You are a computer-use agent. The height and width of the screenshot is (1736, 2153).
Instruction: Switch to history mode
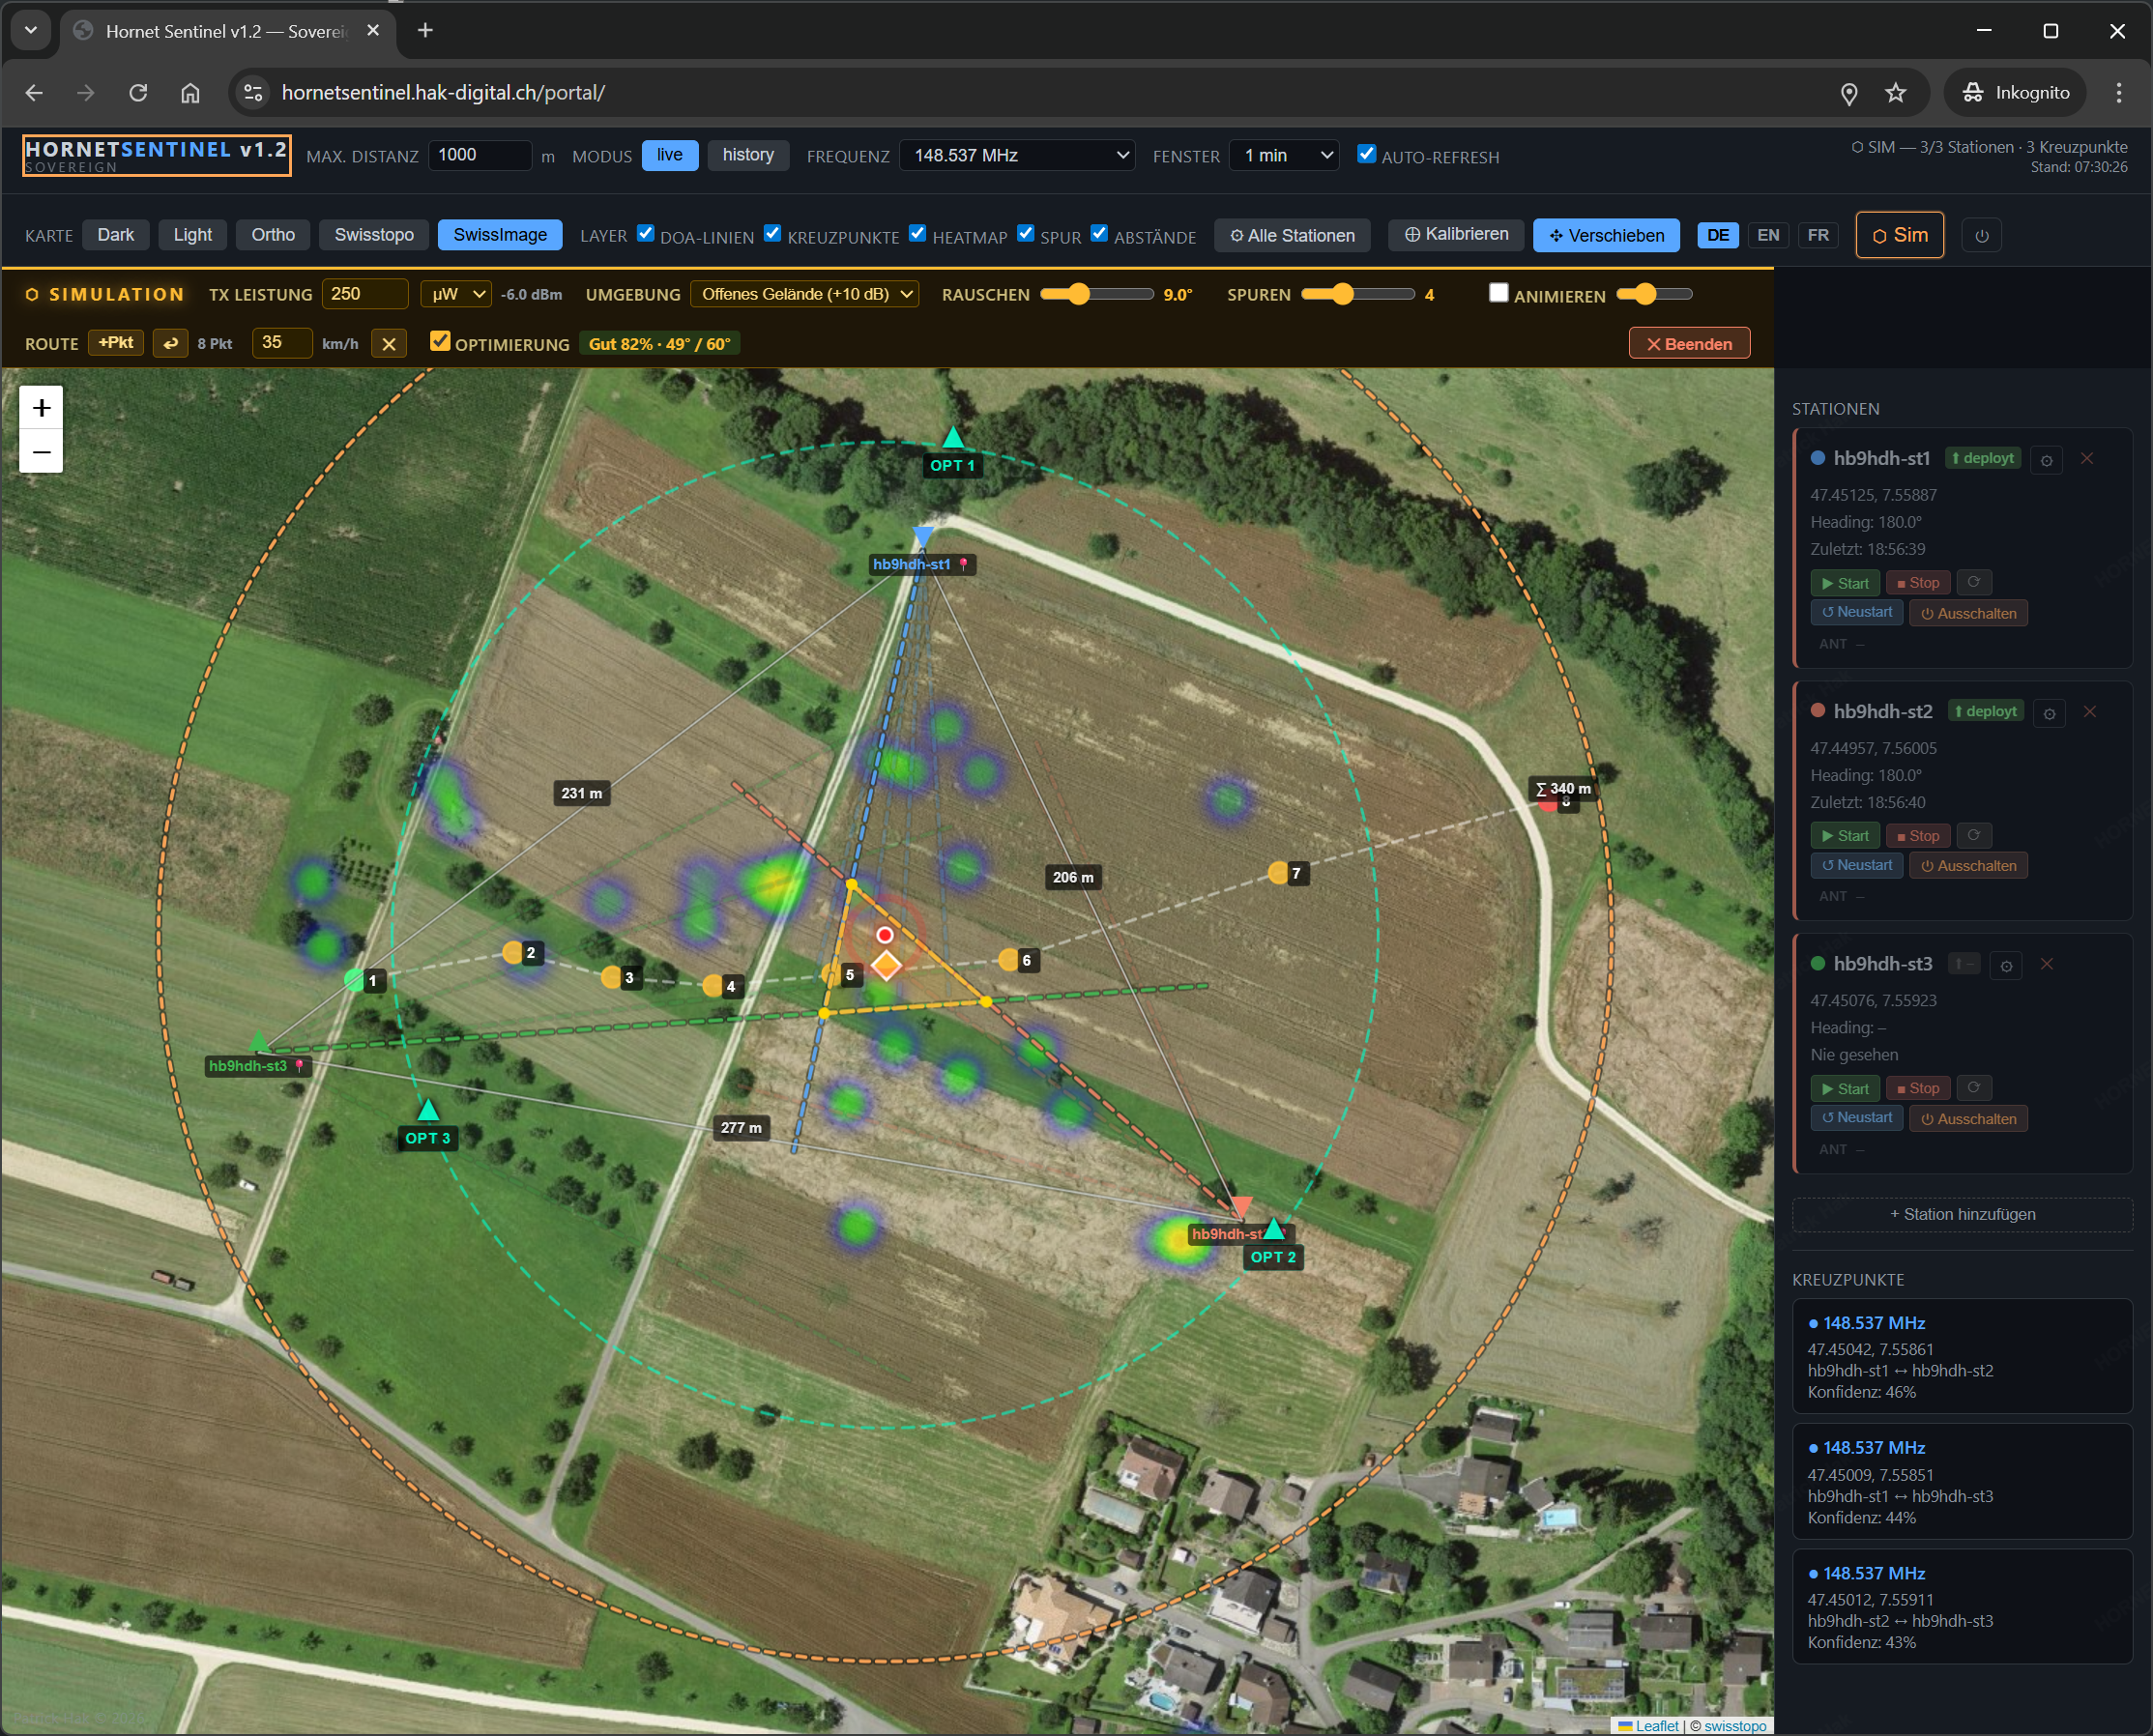[x=748, y=155]
